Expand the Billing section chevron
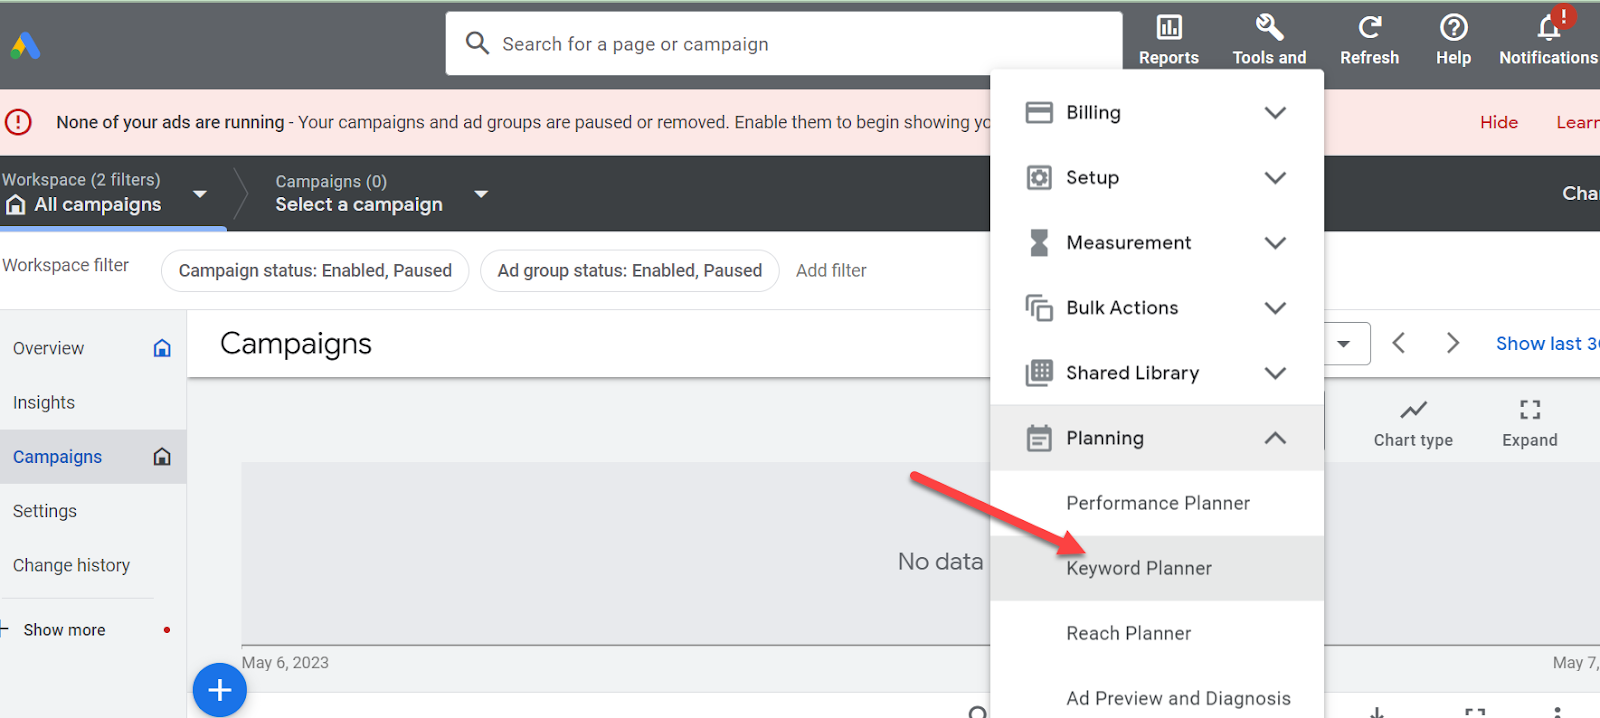Screen dimensions: 1600x718 pos(1275,112)
